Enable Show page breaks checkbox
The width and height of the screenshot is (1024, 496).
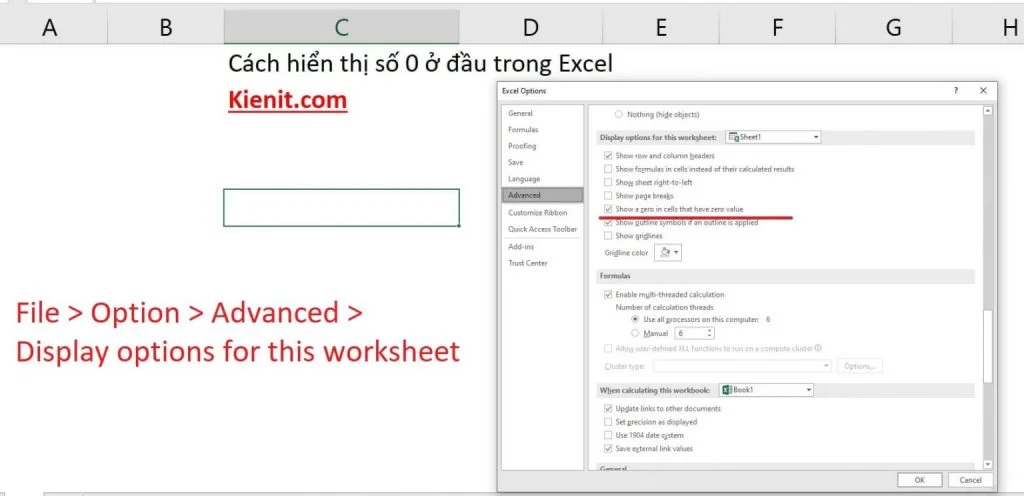pos(609,196)
